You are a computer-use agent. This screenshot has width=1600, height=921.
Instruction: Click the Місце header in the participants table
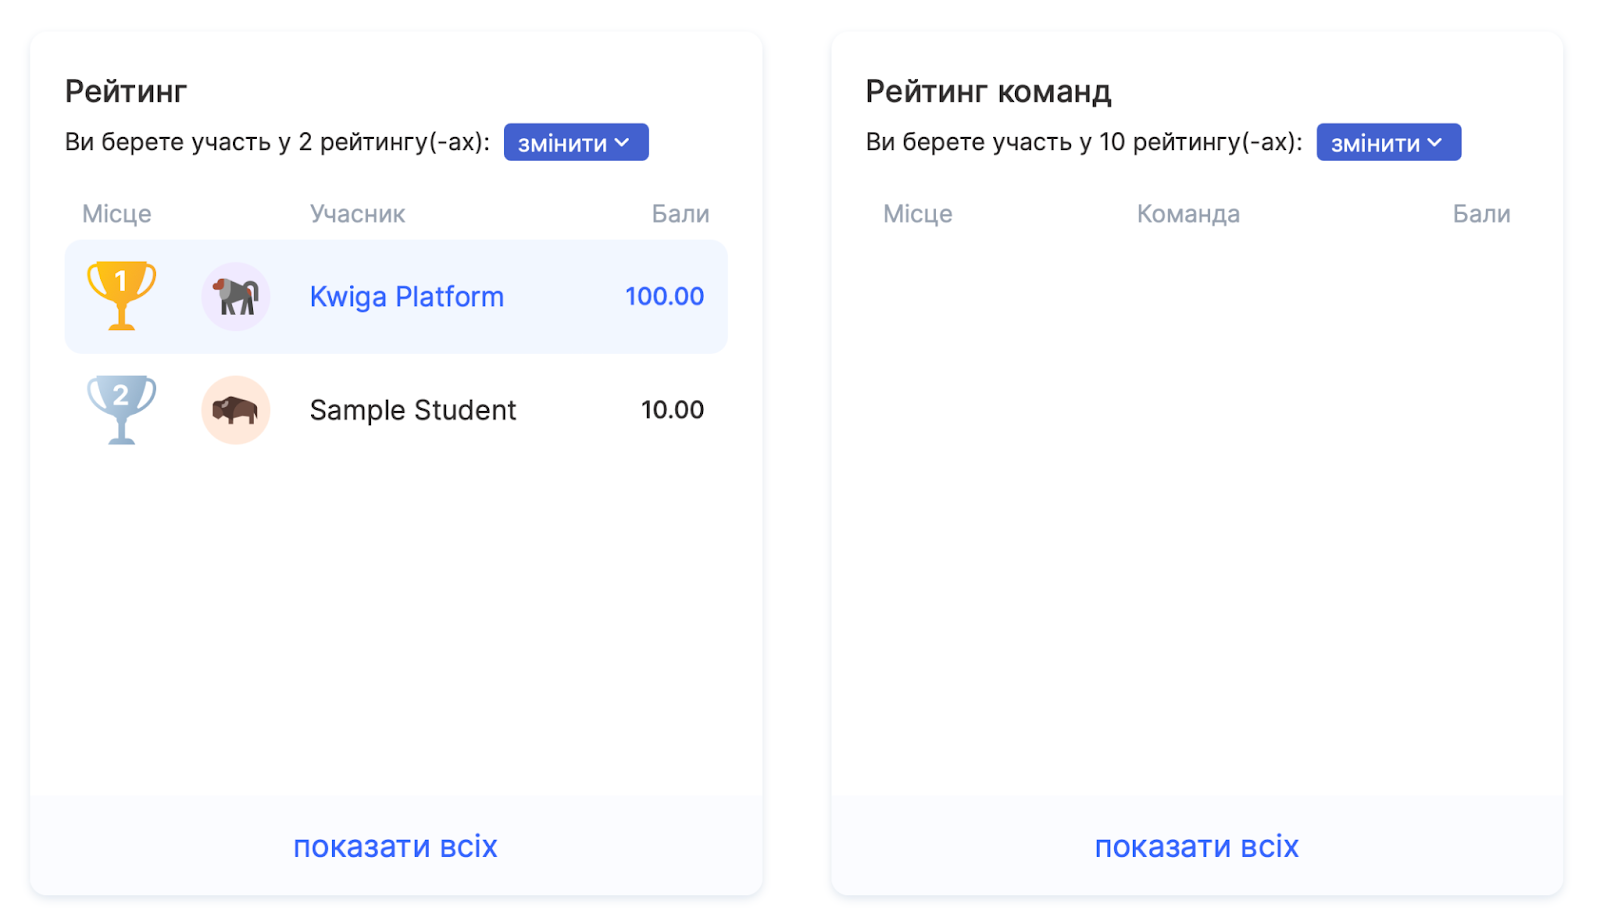tap(117, 214)
